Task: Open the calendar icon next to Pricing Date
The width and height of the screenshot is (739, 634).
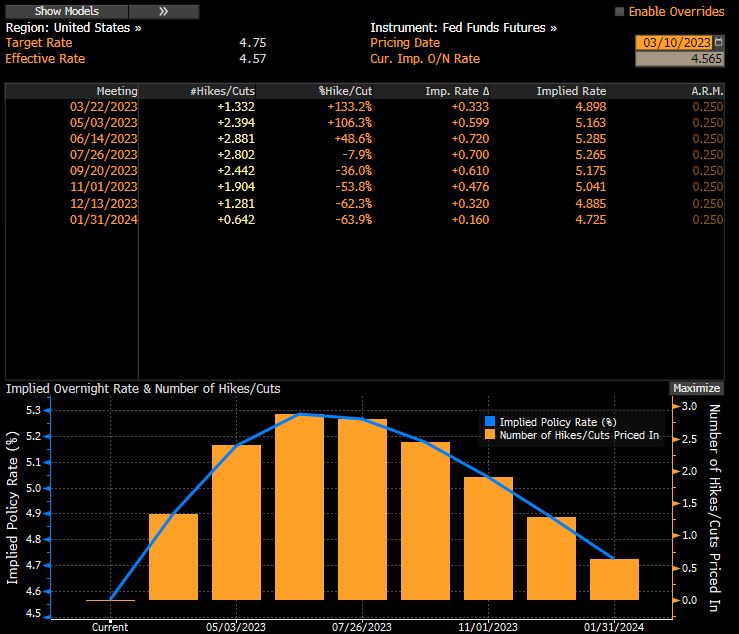Action: tap(719, 42)
